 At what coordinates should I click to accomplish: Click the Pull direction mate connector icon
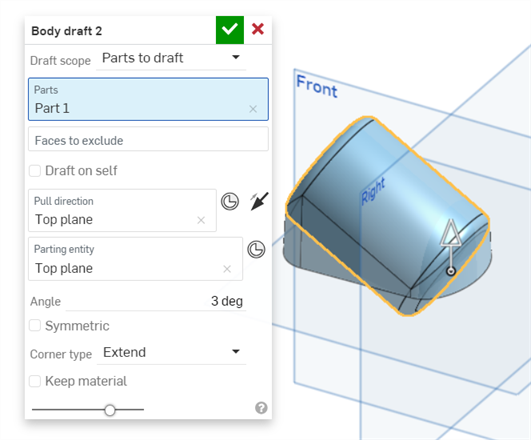coord(230,202)
